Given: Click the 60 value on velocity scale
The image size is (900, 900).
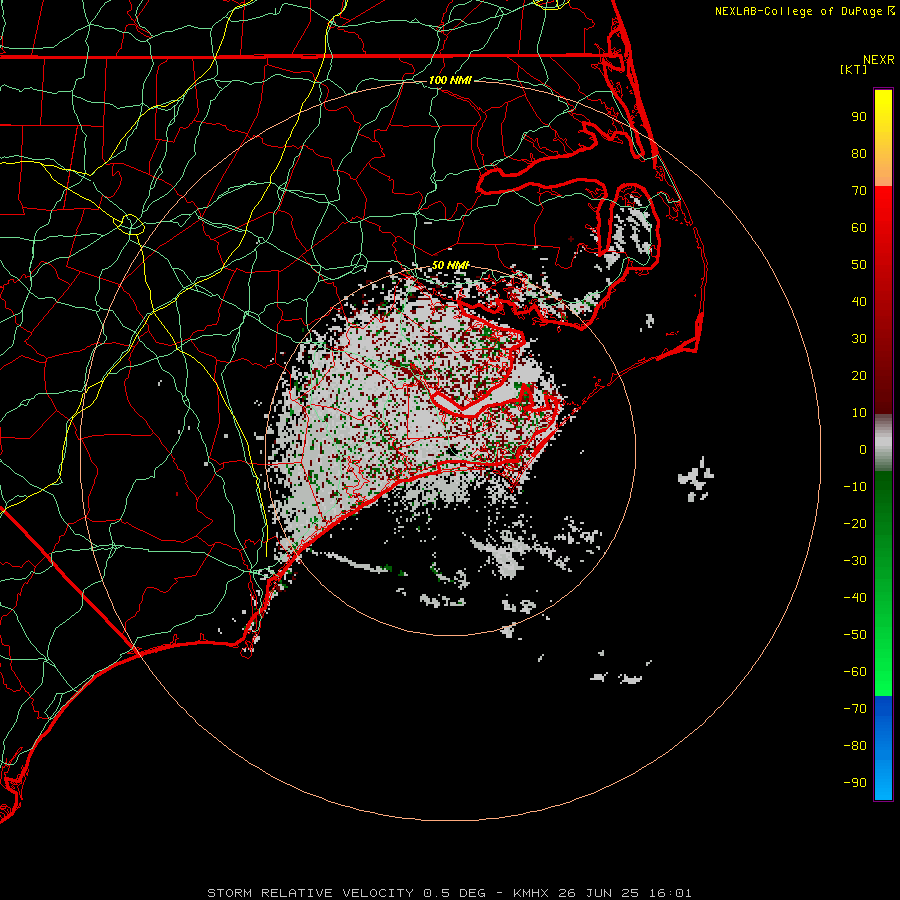Looking at the screenshot, I should (859, 228).
